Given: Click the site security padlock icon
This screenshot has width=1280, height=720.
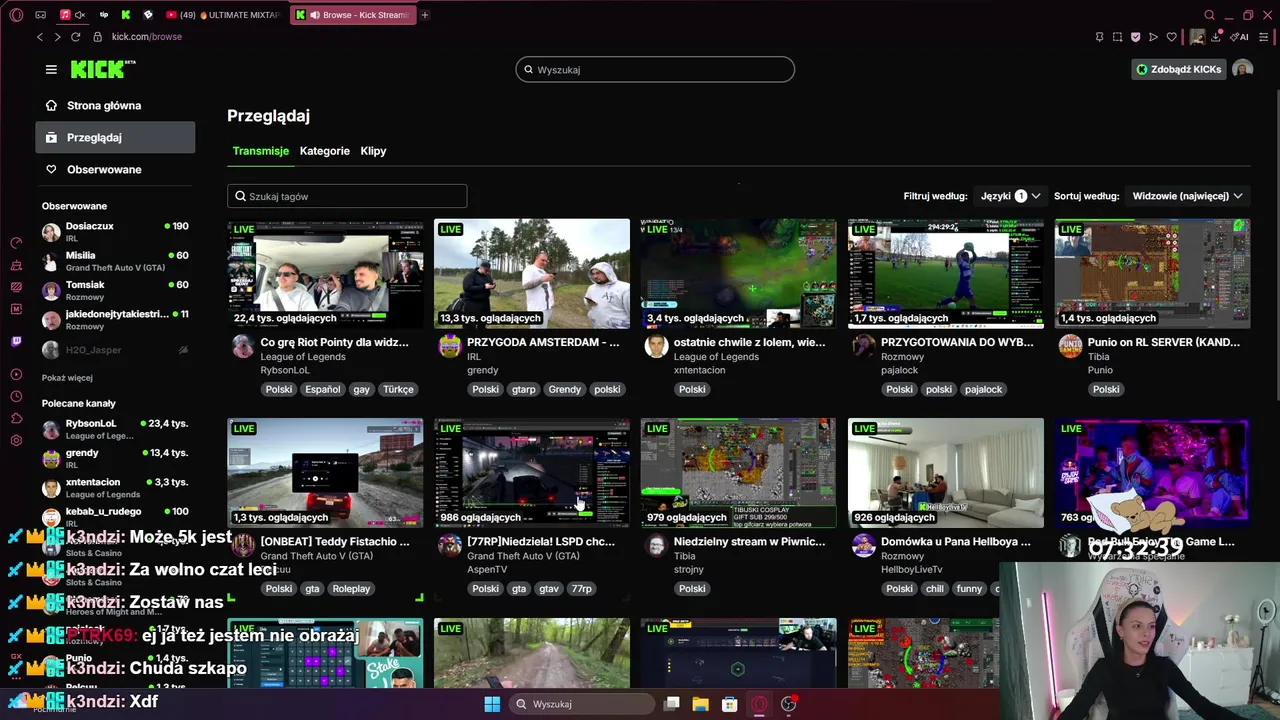Looking at the screenshot, I should (97, 37).
